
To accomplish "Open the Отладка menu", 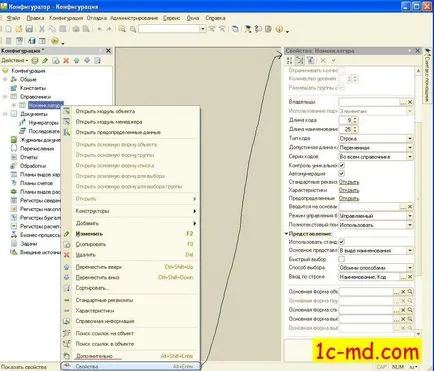I will 97,18.
